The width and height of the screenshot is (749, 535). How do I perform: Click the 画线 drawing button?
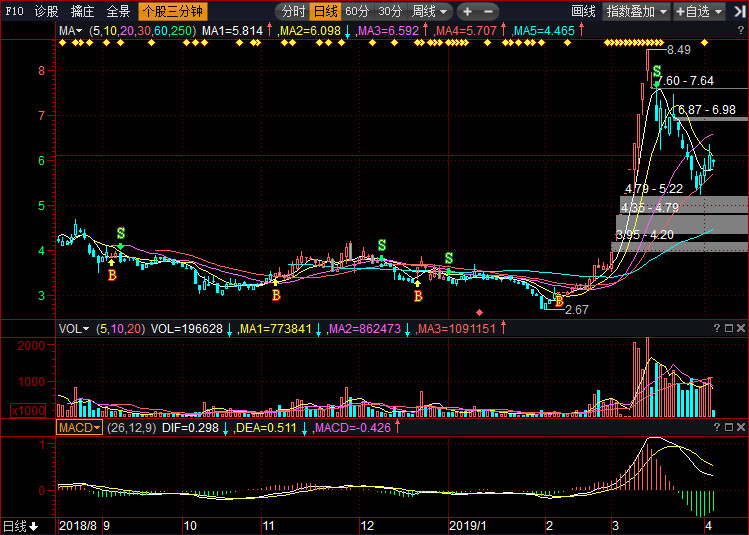point(583,12)
